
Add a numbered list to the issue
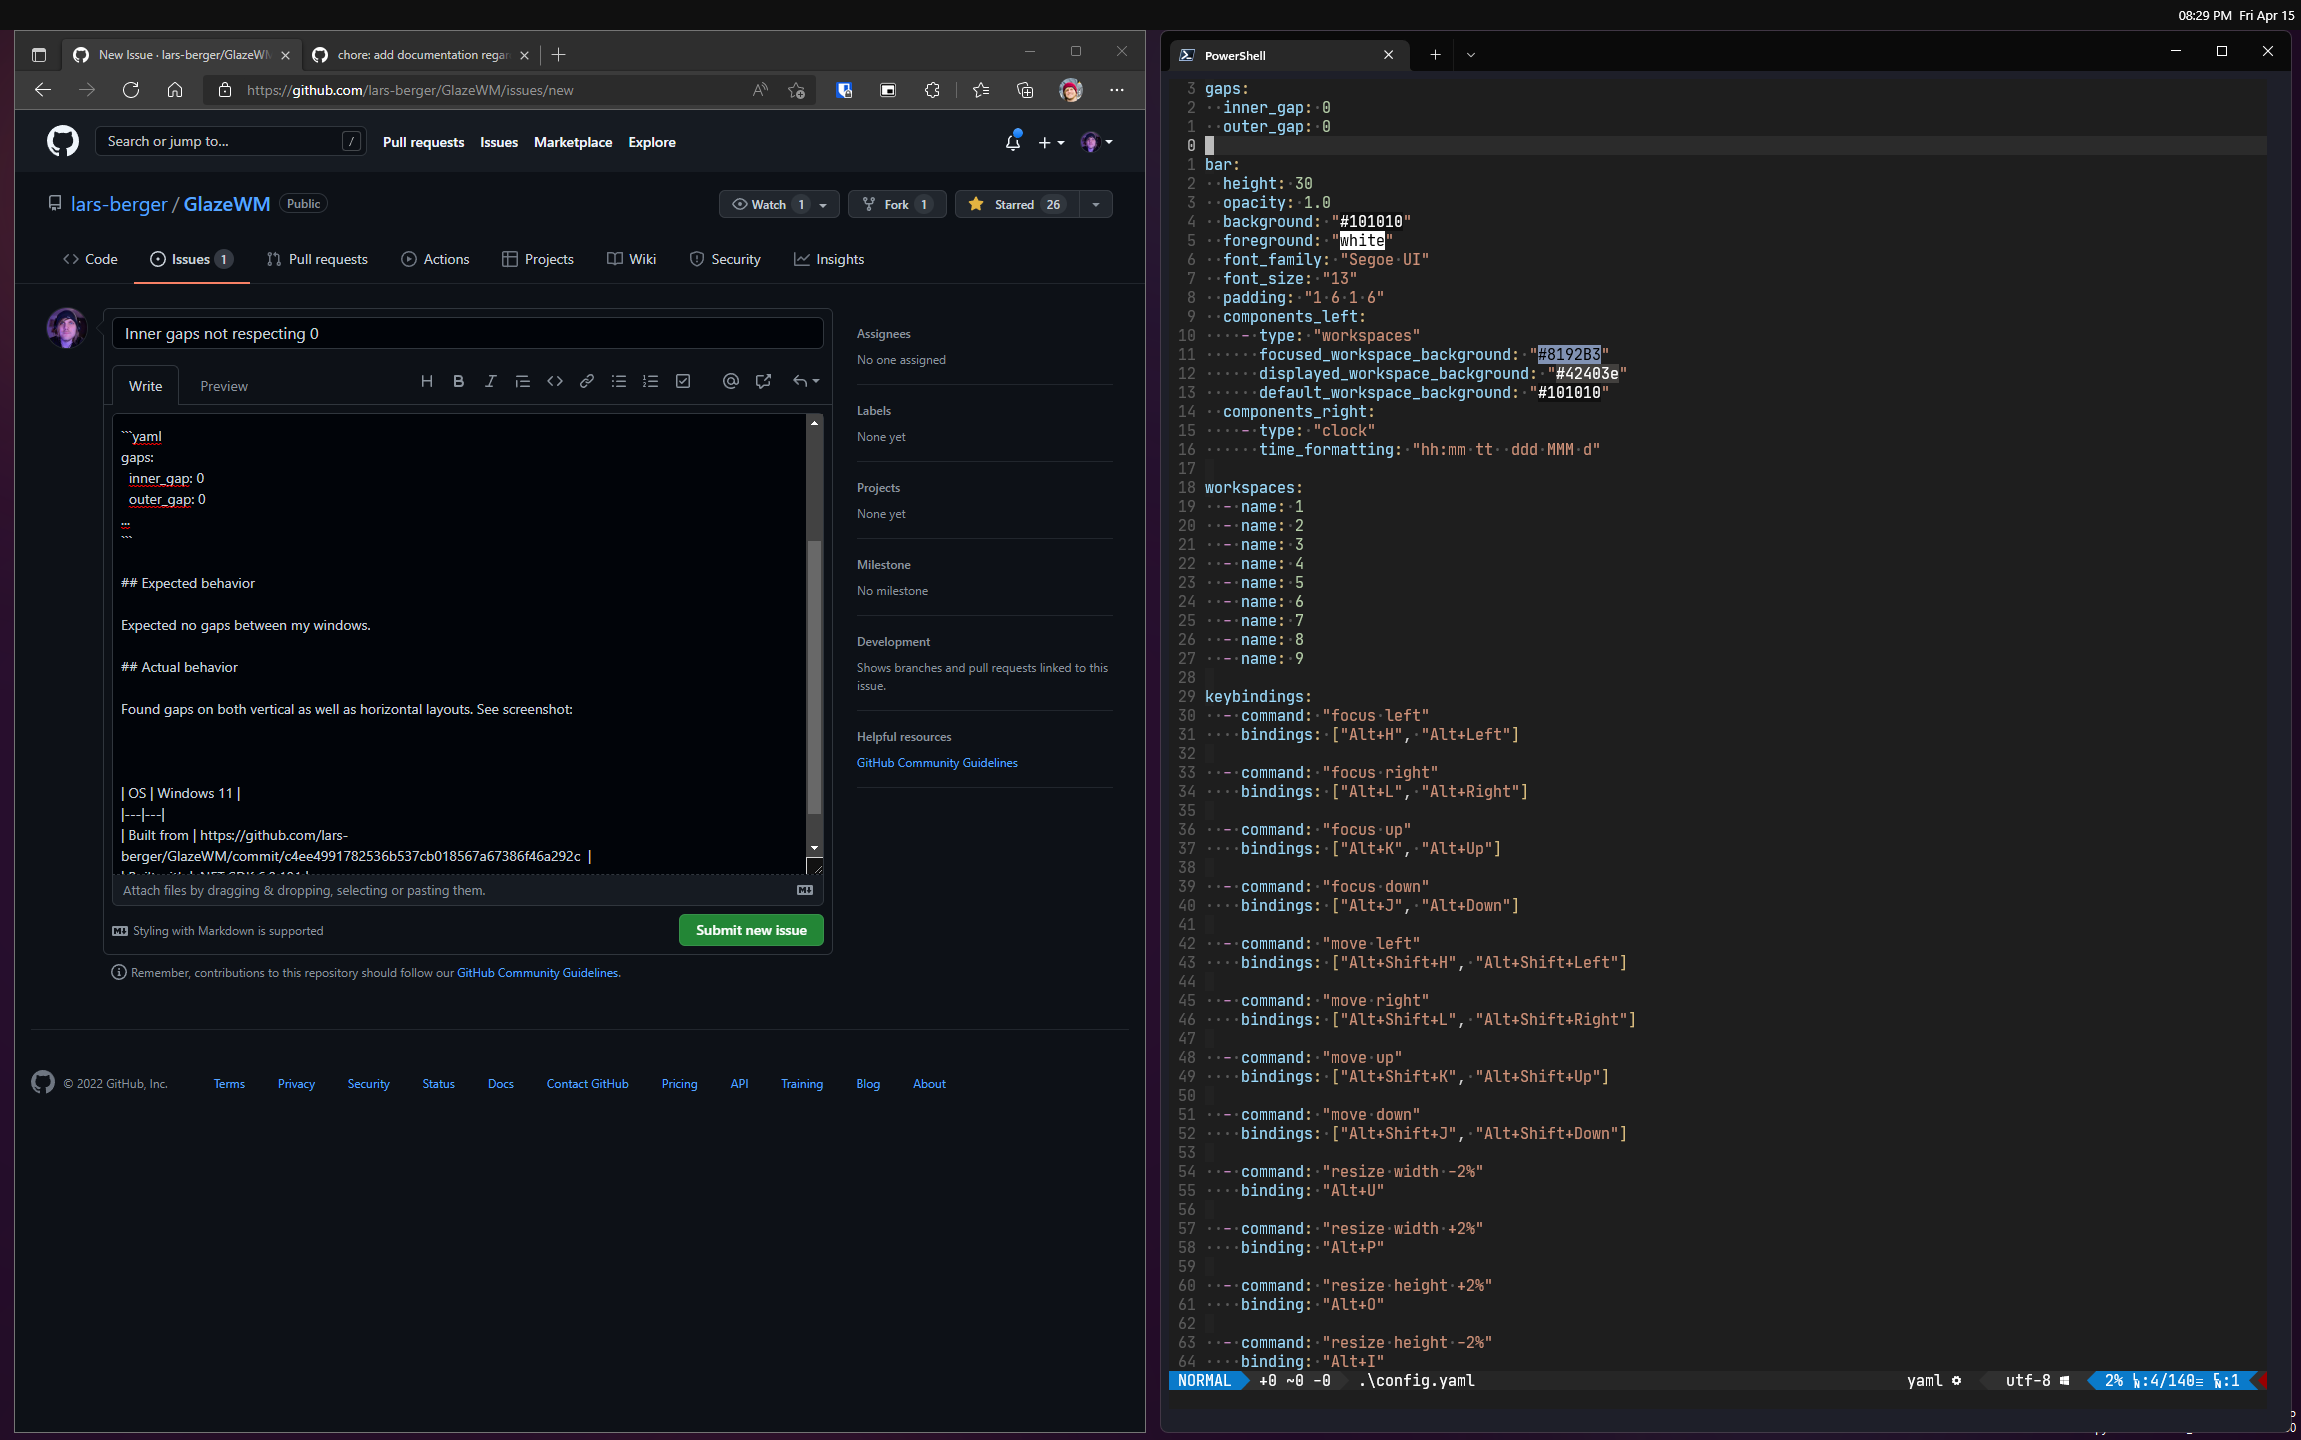[651, 381]
